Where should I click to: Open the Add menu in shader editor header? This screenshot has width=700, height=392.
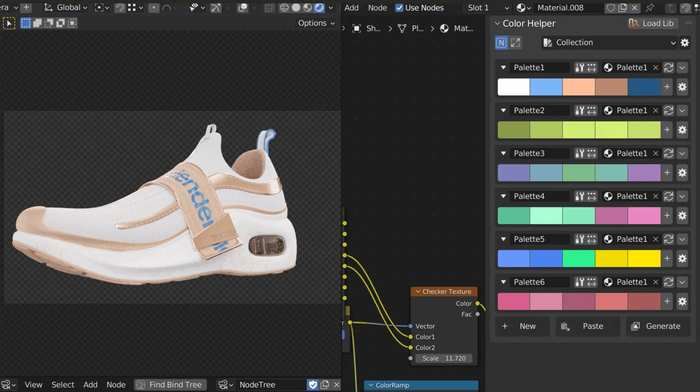(351, 8)
